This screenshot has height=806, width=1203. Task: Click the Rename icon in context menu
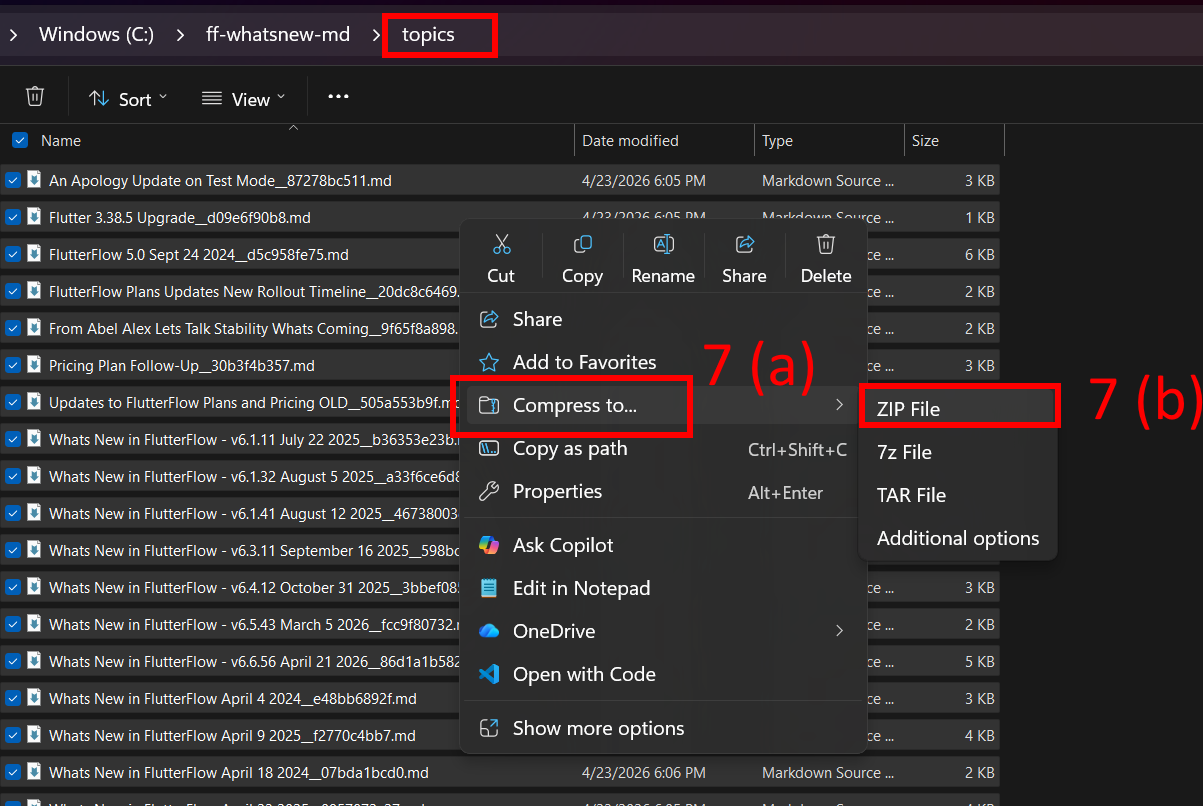(x=663, y=244)
